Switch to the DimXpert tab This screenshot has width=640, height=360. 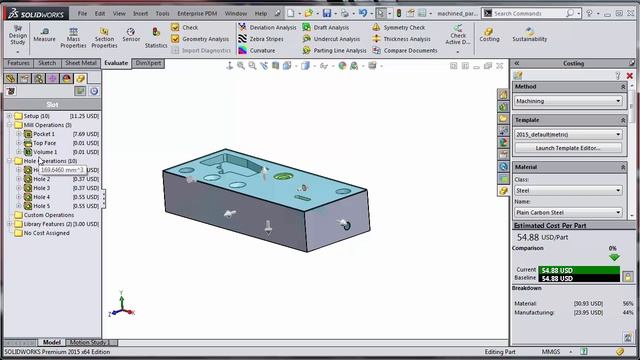point(148,63)
